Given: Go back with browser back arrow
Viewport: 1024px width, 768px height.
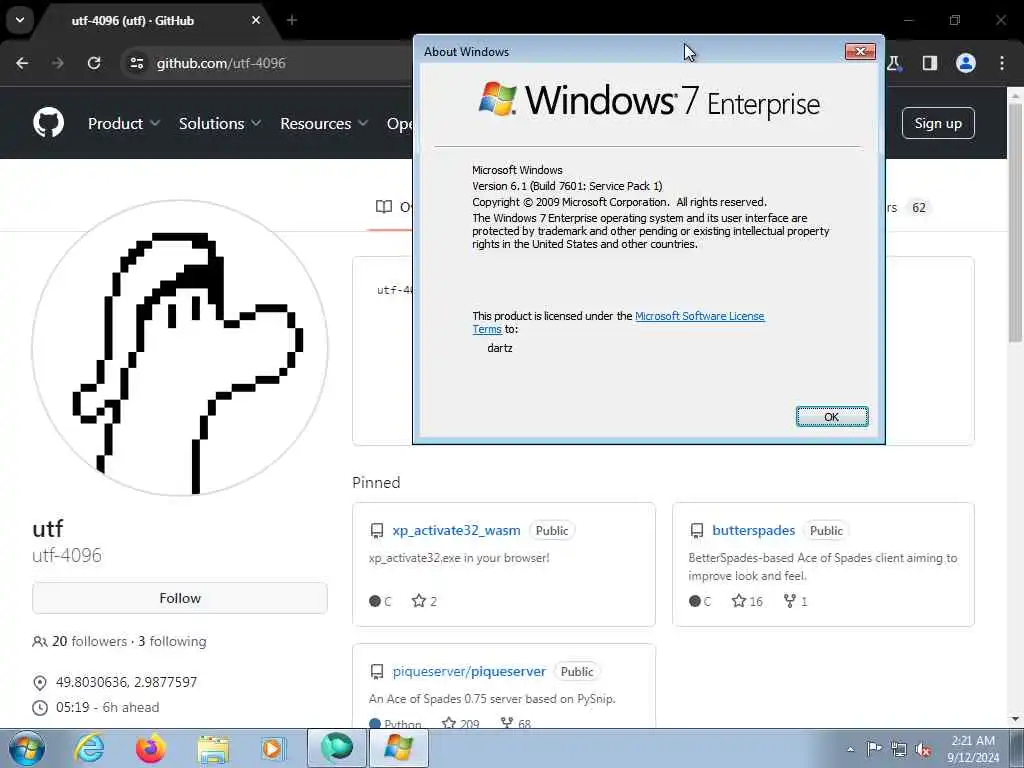Looking at the screenshot, I should [x=22, y=63].
